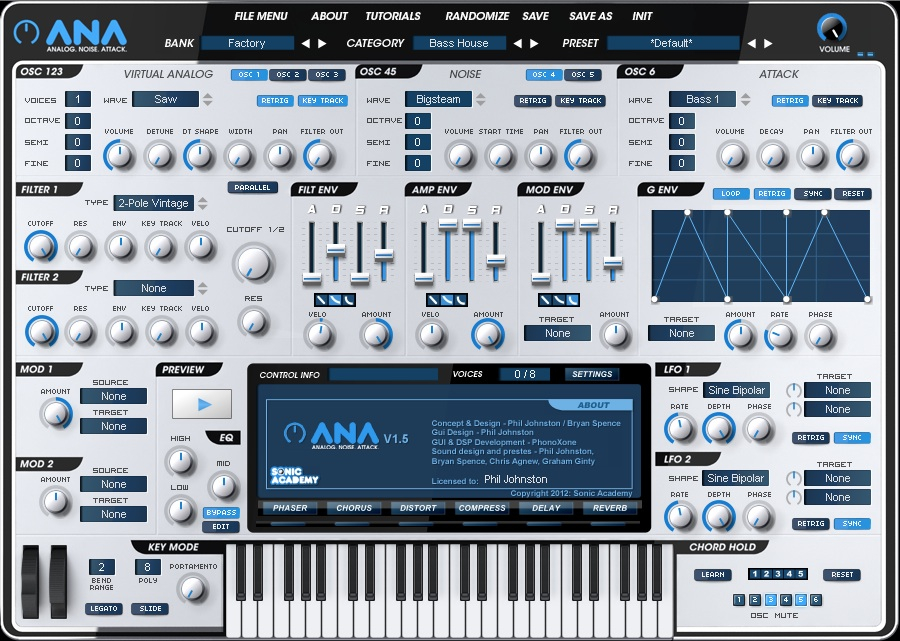The height and width of the screenshot is (641, 900).
Task: Select previous bank with left arrow
Action: pos(305,44)
